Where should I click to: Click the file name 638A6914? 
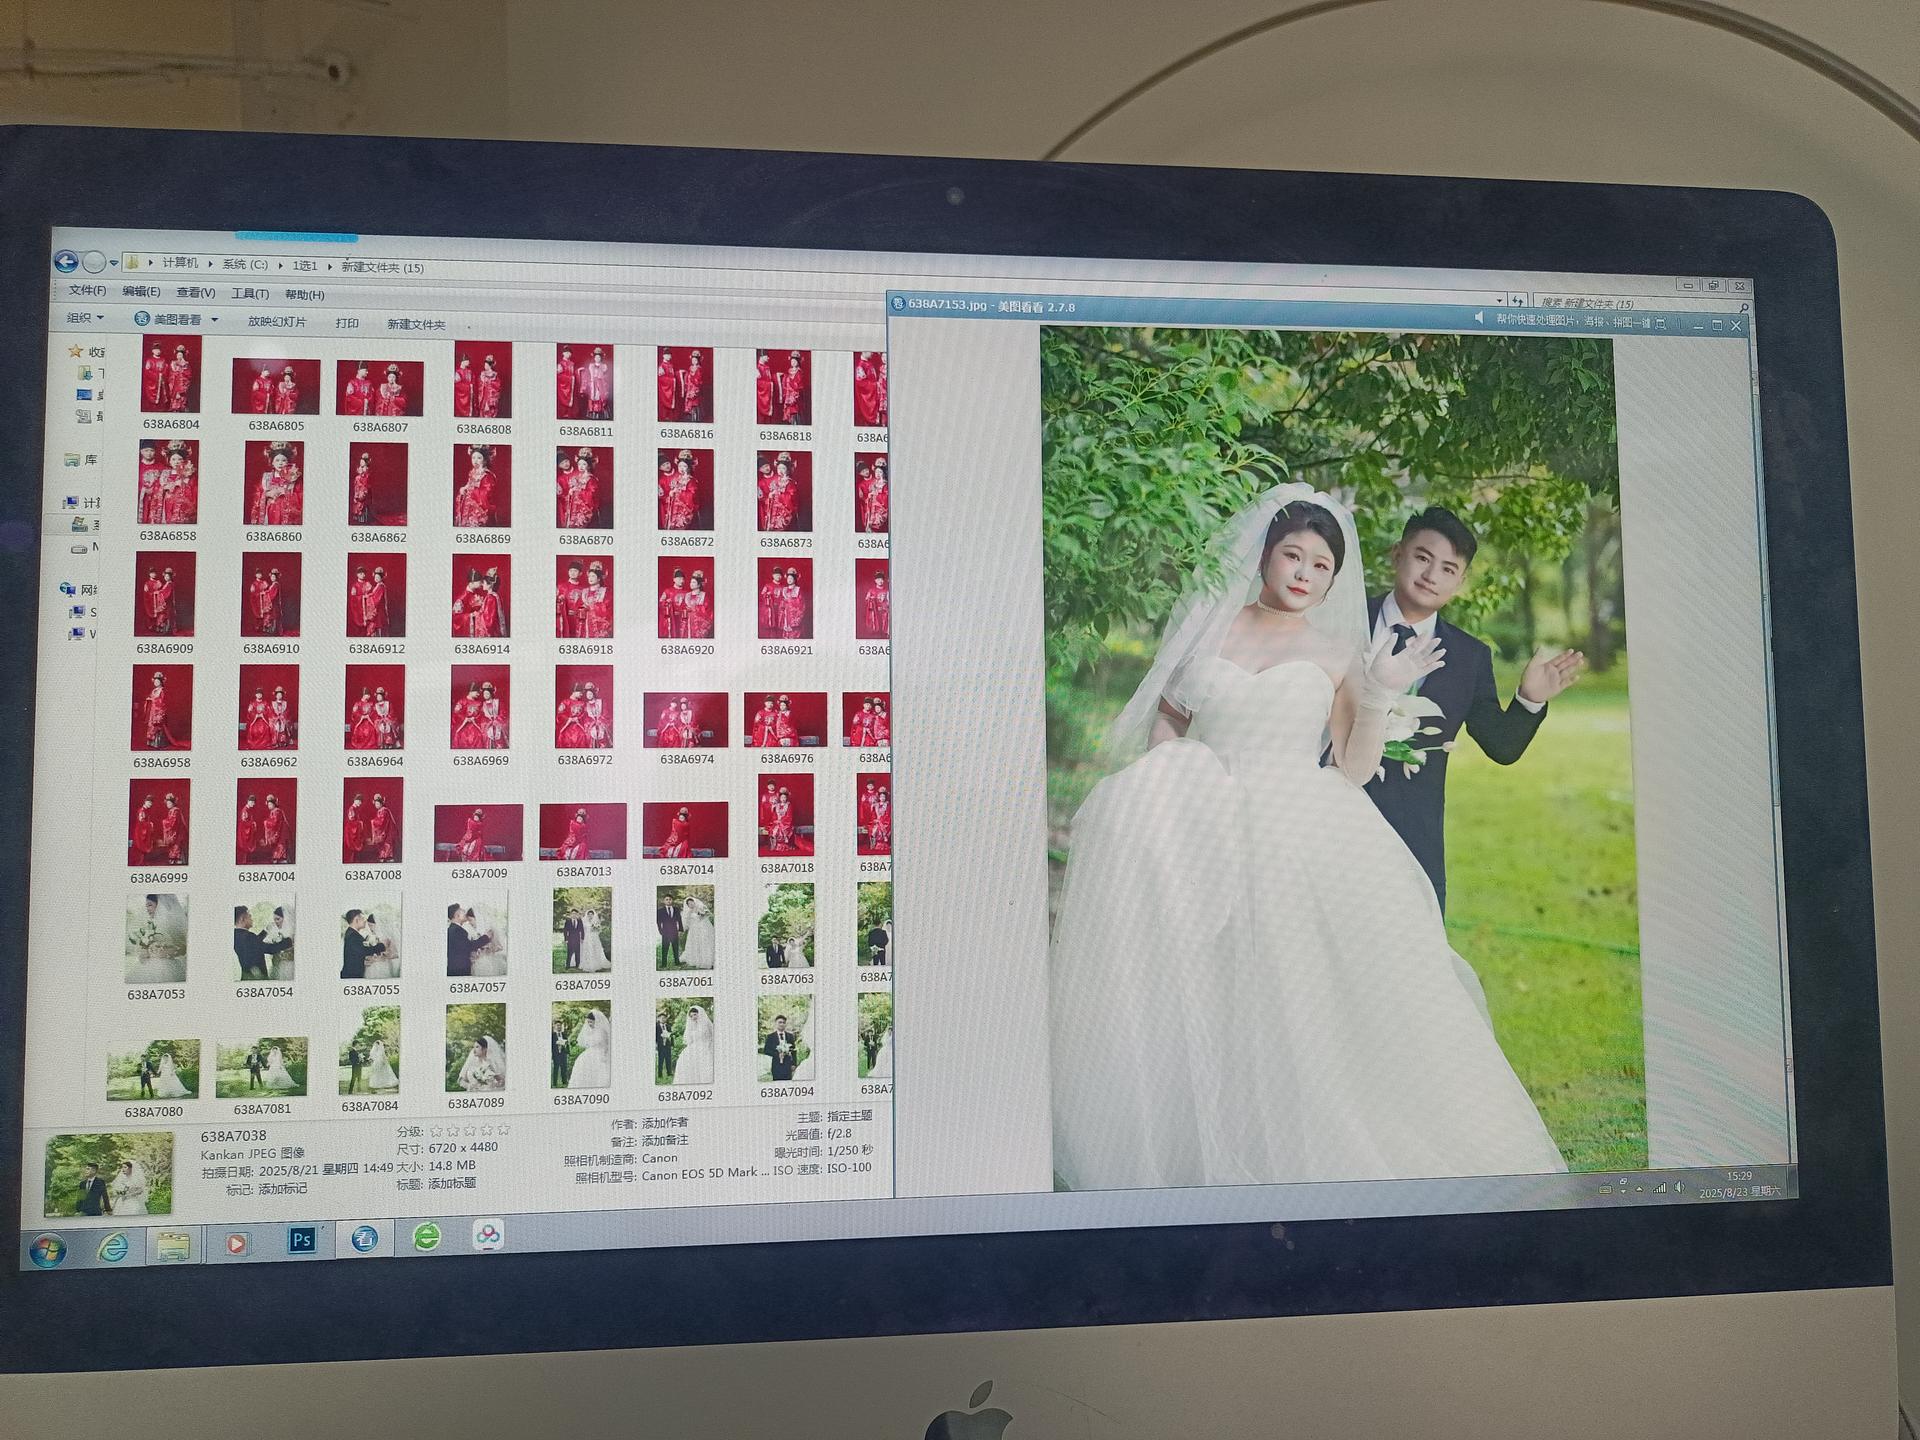coord(482,649)
